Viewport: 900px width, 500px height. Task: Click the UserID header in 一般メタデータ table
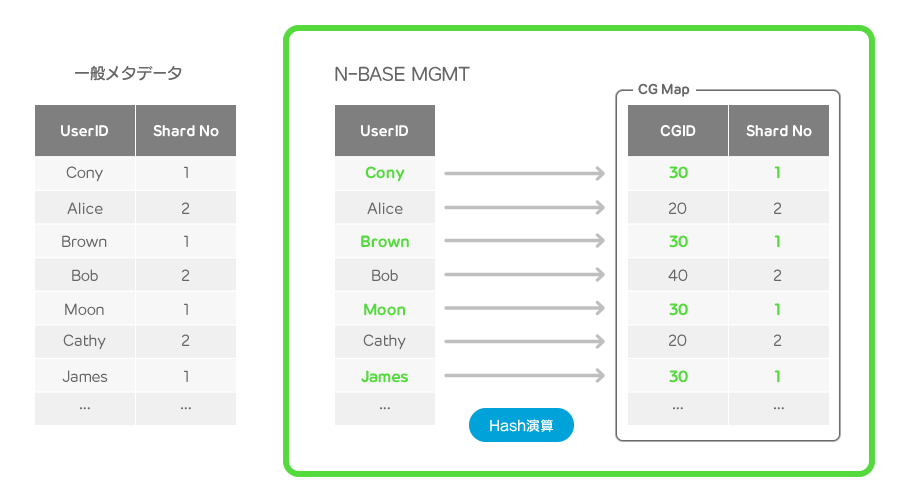(x=84, y=130)
